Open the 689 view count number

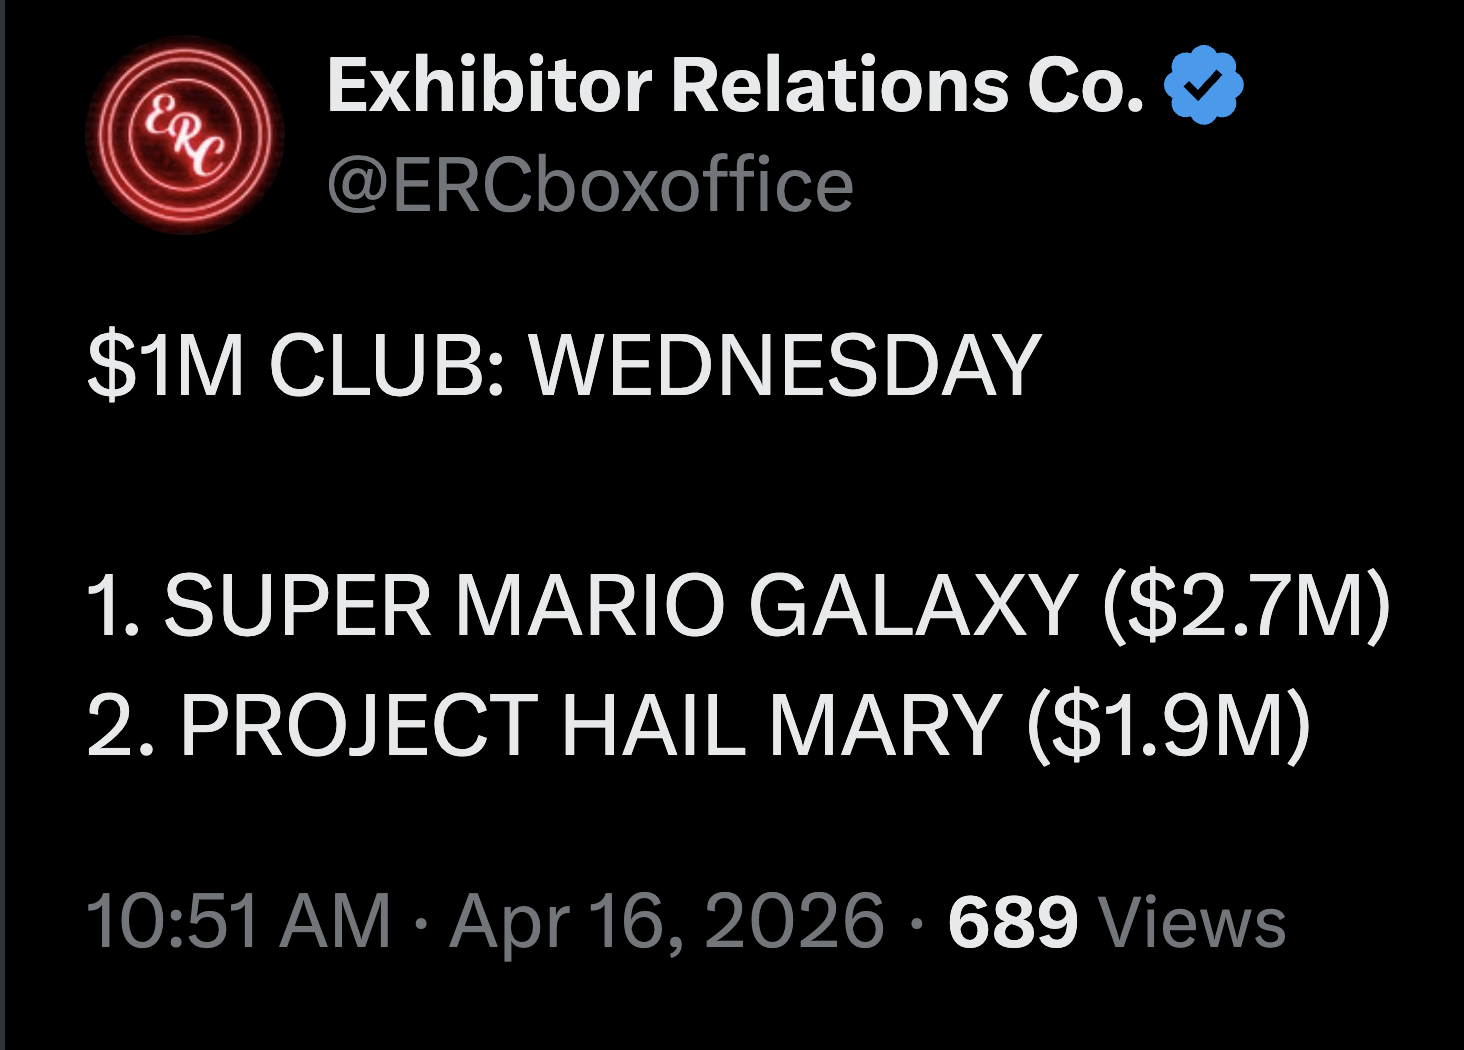1012,921
